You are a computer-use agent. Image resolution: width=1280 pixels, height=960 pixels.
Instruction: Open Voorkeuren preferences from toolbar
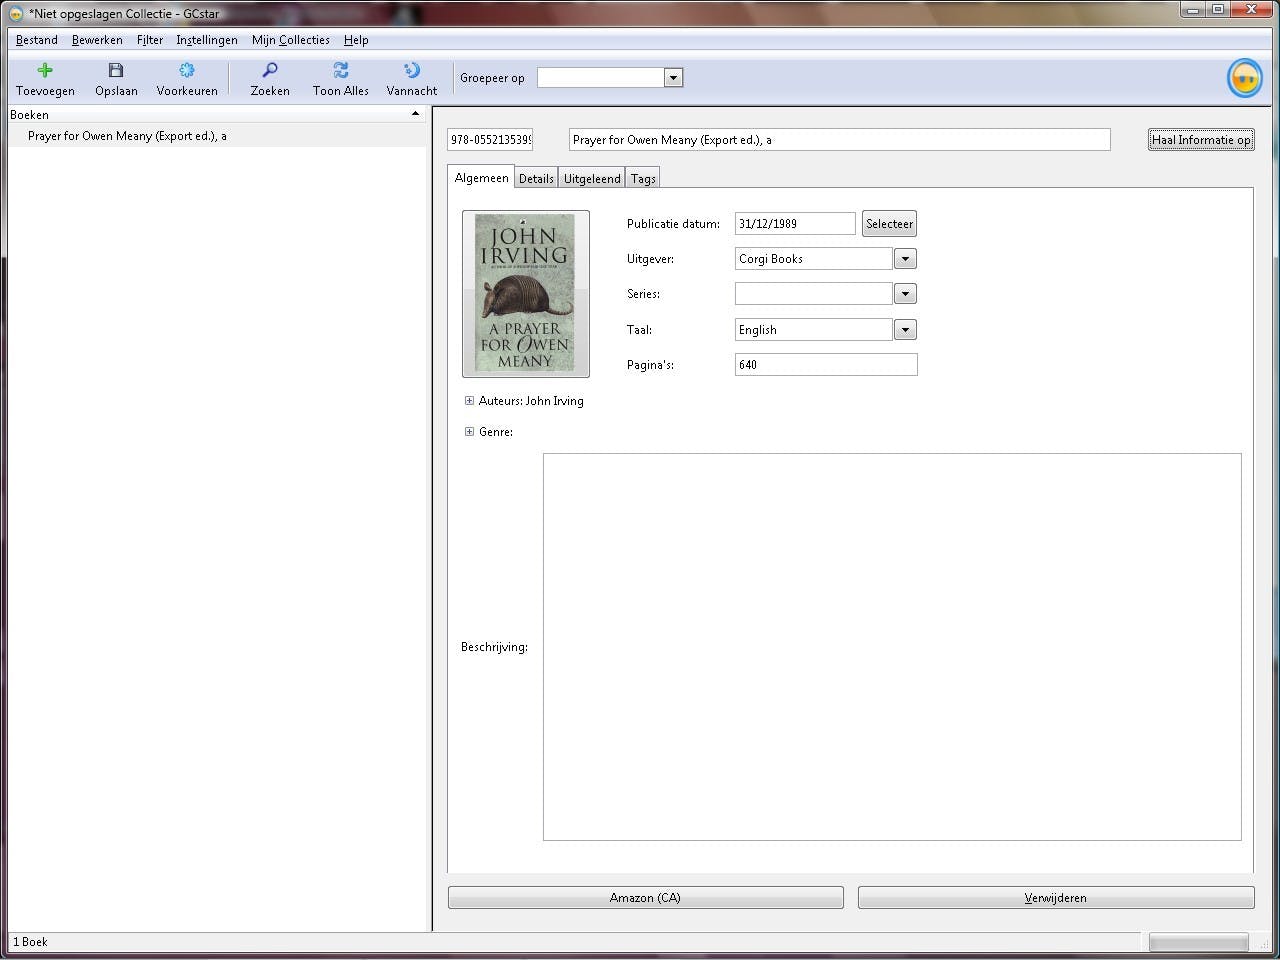(187, 79)
